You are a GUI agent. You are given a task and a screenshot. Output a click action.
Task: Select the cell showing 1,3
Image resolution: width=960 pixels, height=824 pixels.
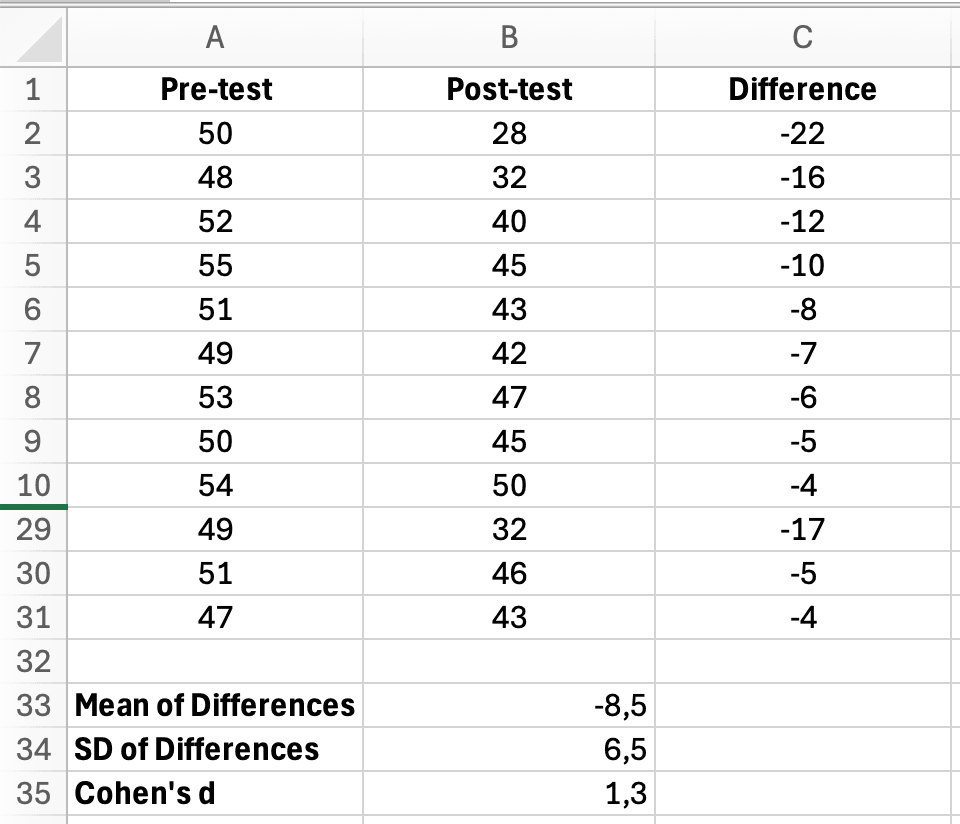point(508,792)
